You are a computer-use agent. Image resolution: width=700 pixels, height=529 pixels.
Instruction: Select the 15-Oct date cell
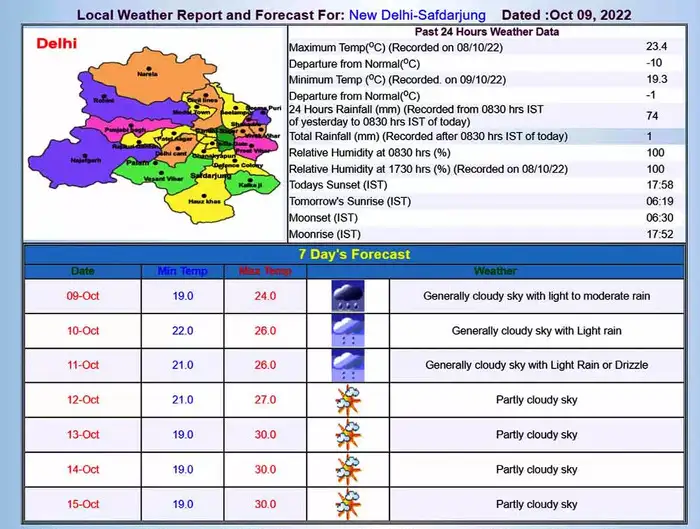tap(83, 504)
